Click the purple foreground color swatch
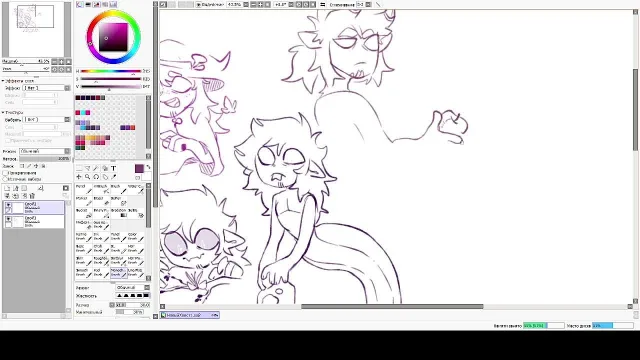The image size is (640, 360). 139,168
